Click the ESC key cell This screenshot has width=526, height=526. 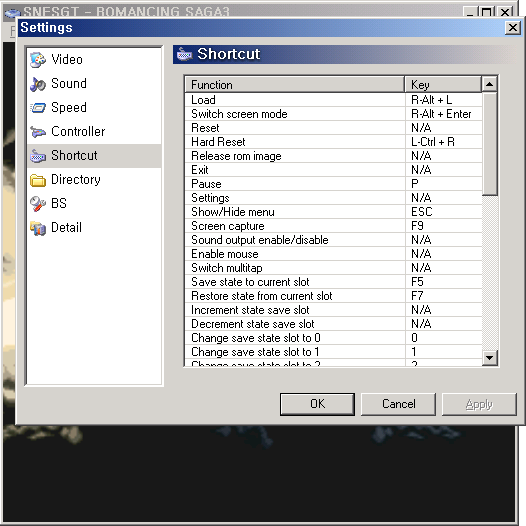(x=443, y=212)
